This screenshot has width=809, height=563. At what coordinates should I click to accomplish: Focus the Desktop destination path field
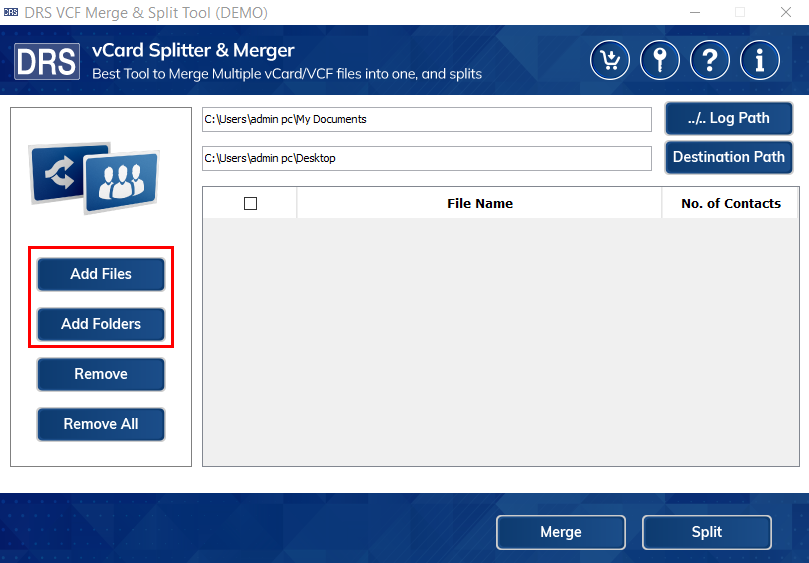427,158
